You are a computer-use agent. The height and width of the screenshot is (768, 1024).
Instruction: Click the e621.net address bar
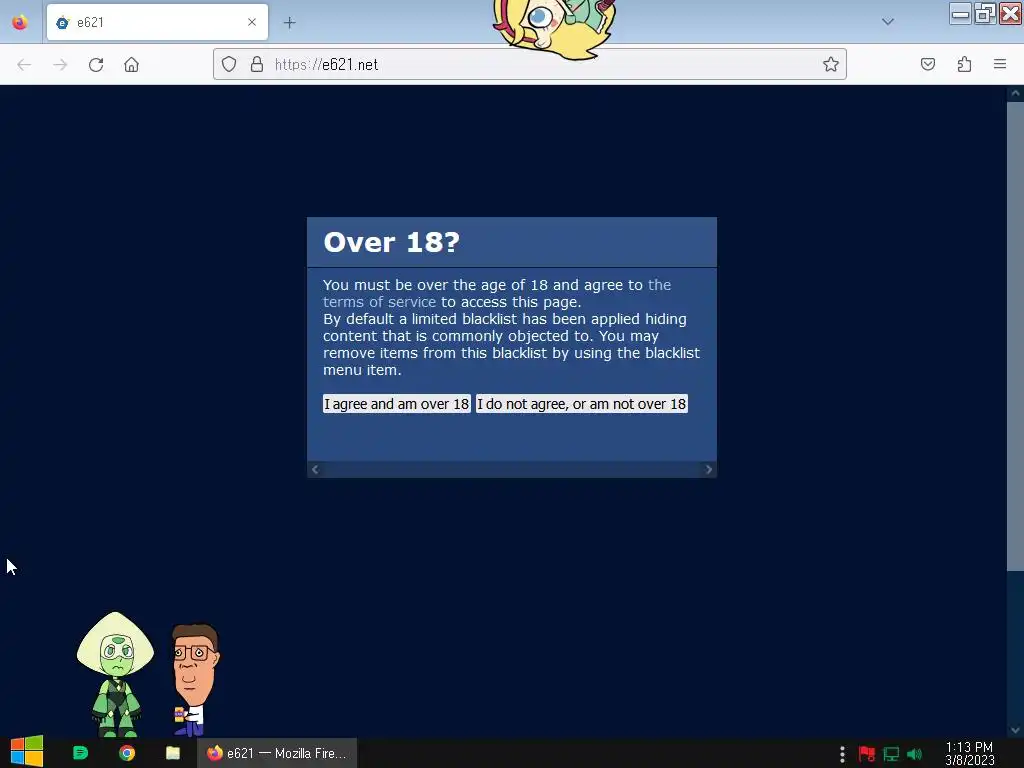coord(530,64)
